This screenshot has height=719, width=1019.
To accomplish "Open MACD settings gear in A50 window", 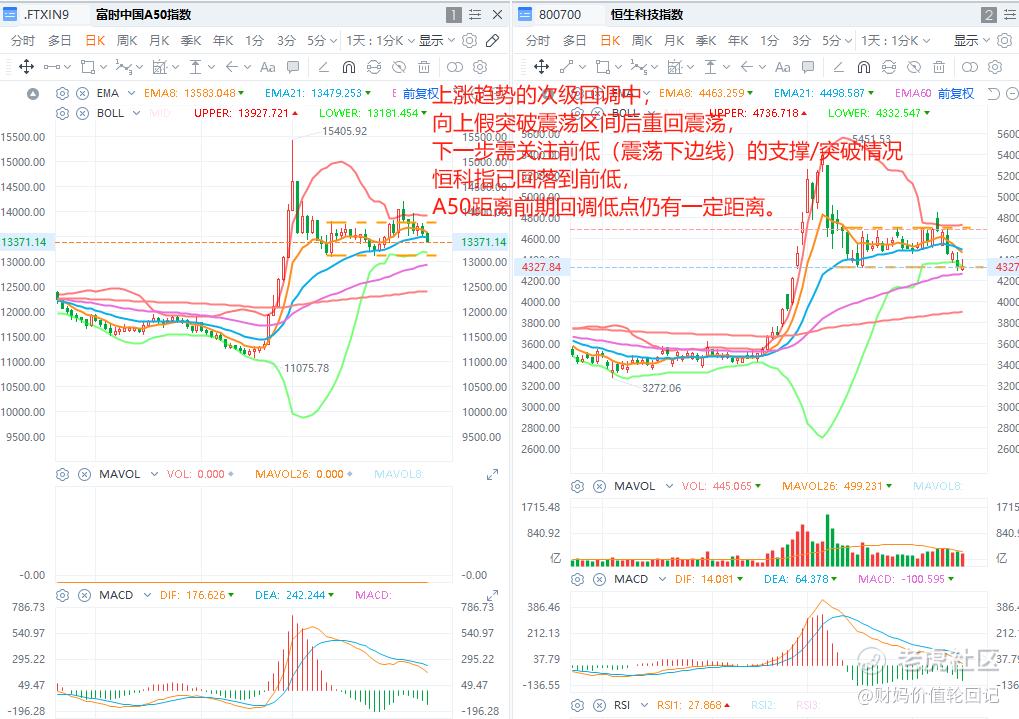I will coord(62,595).
